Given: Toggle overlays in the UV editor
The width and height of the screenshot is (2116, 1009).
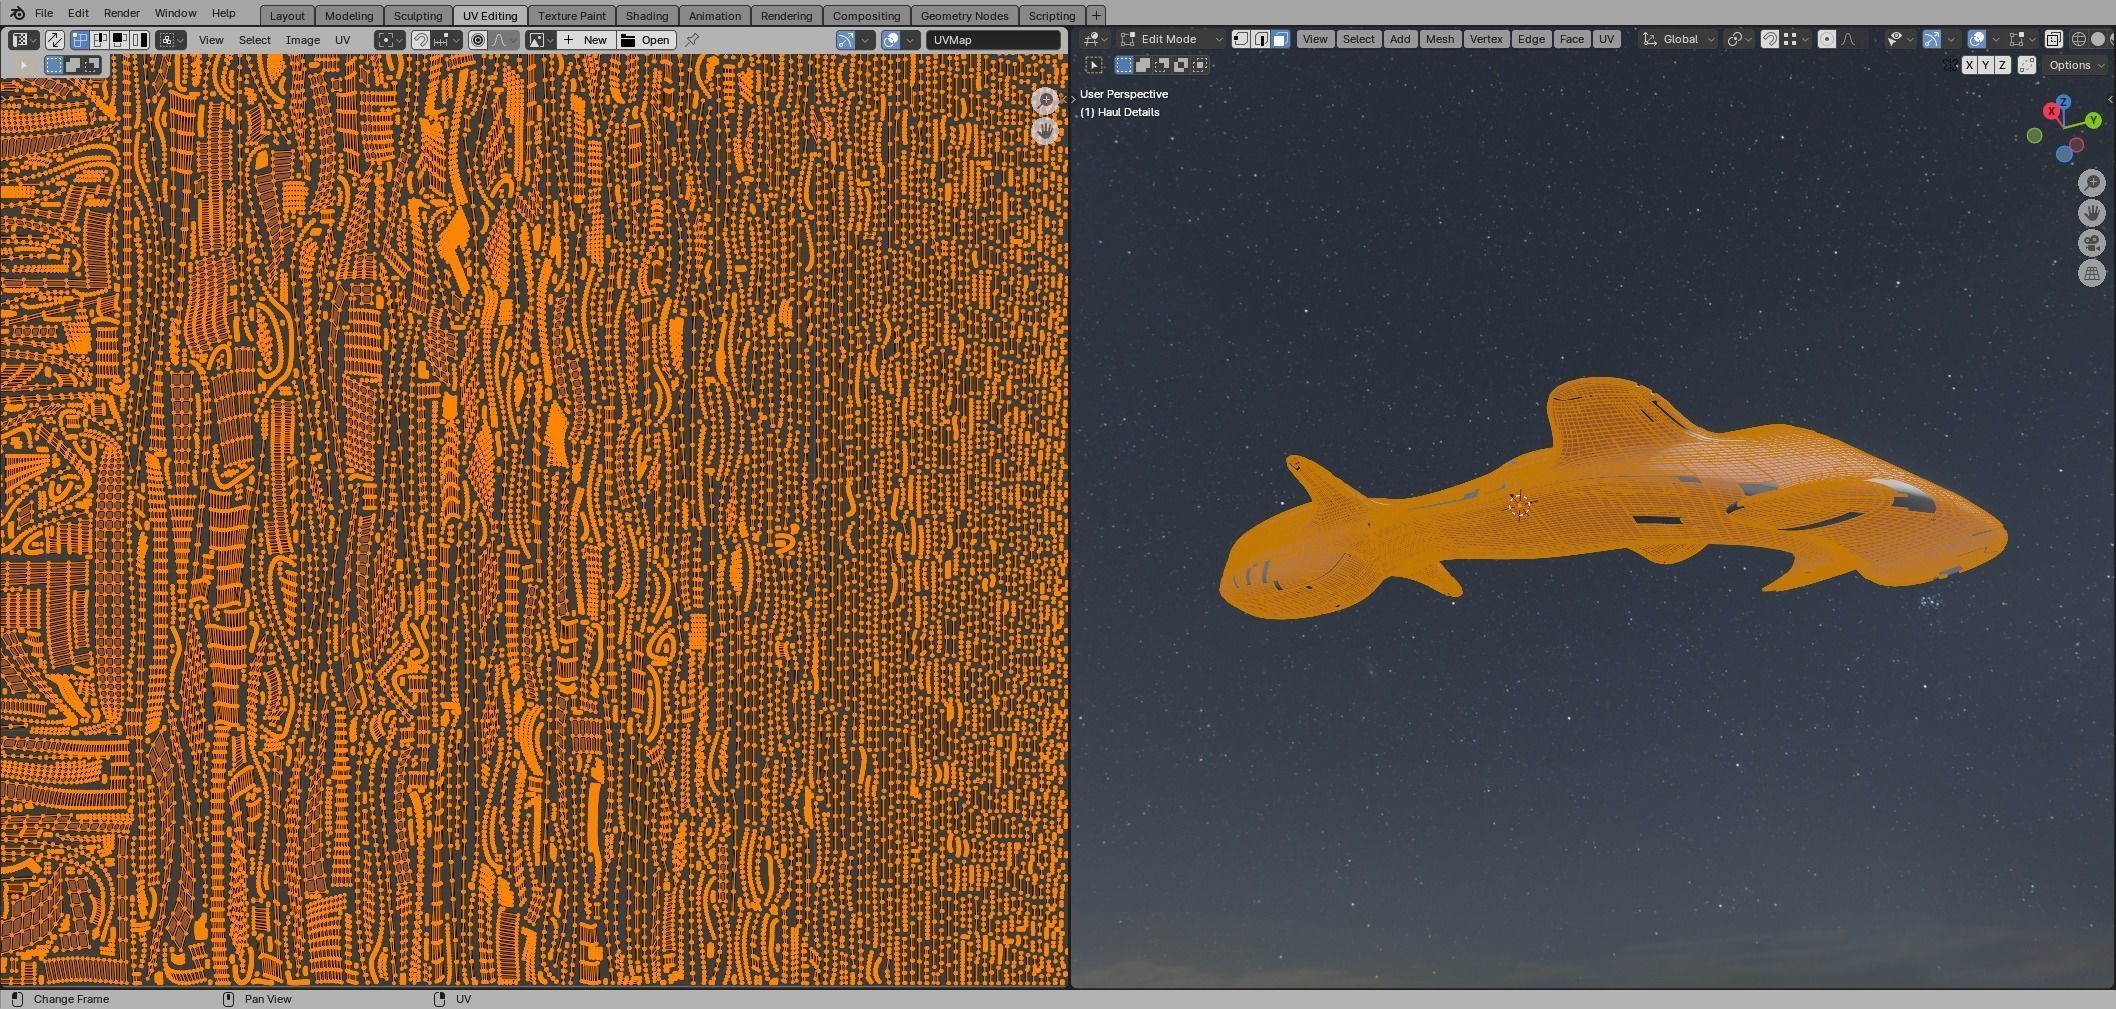Looking at the screenshot, I should pos(890,40).
